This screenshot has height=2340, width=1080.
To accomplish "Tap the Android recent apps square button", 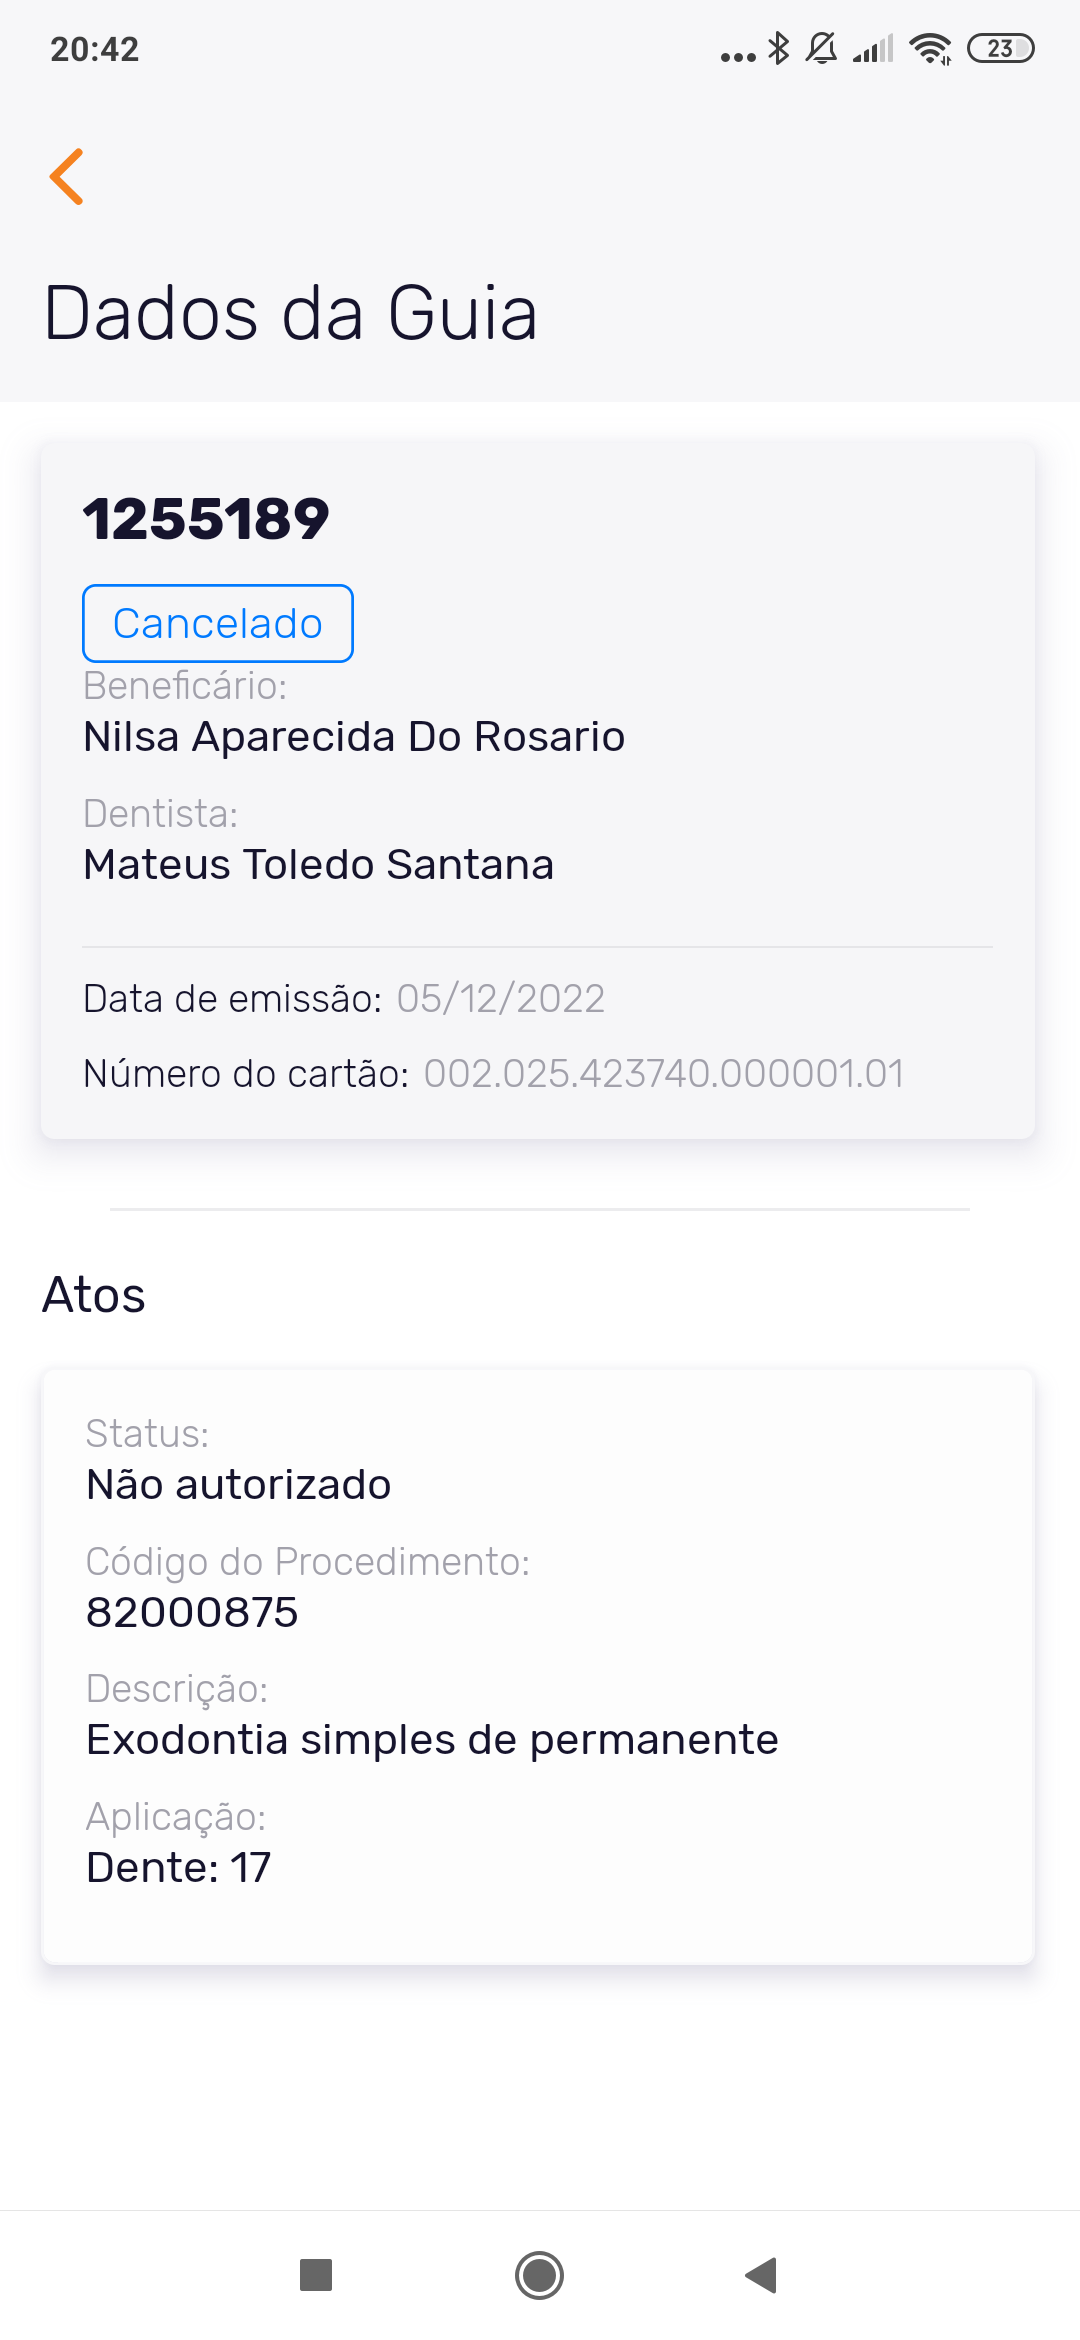I will click(x=316, y=2275).
